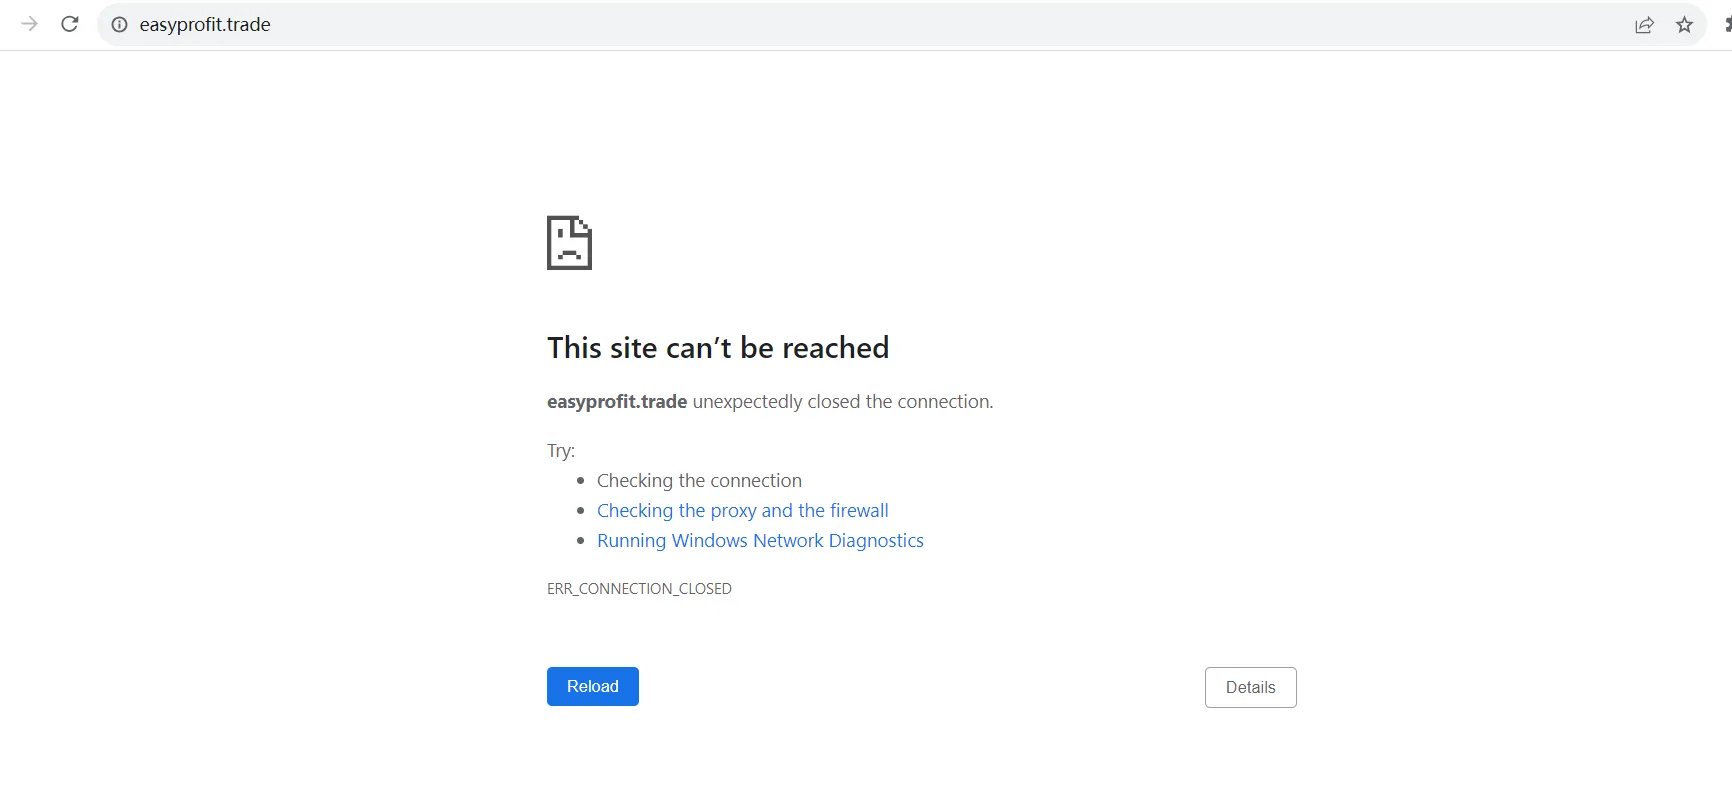Click the ERR_CONNECTION_CLOSED error code
The image size is (1732, 798).
pos(639,588)
